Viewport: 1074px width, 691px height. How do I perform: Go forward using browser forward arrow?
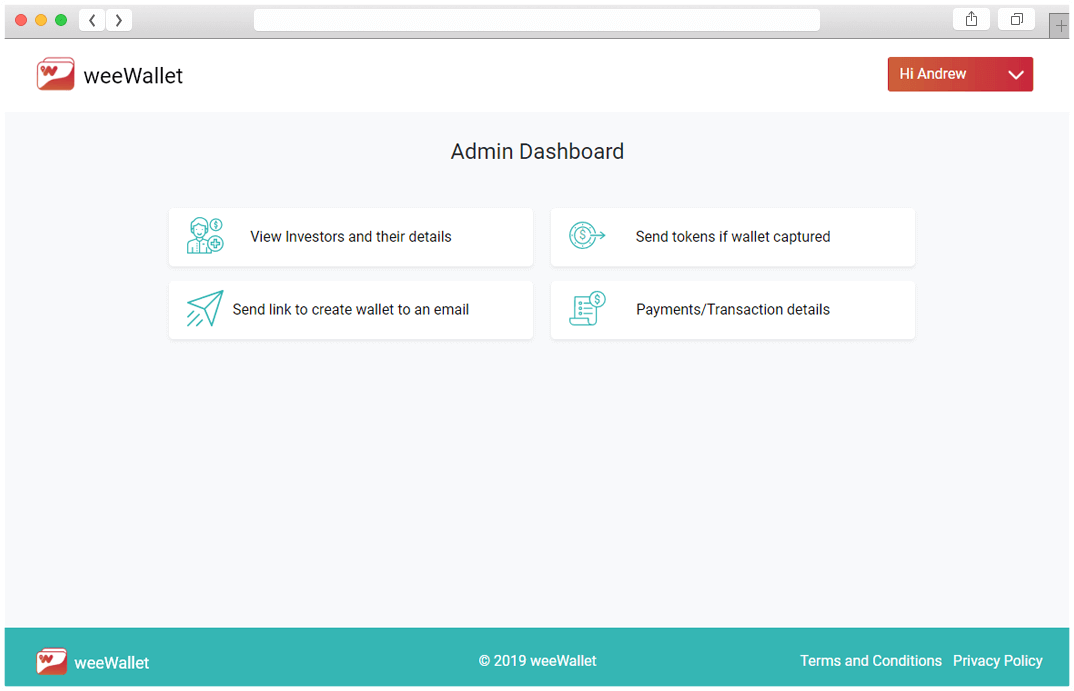click(x=119, y=20)
